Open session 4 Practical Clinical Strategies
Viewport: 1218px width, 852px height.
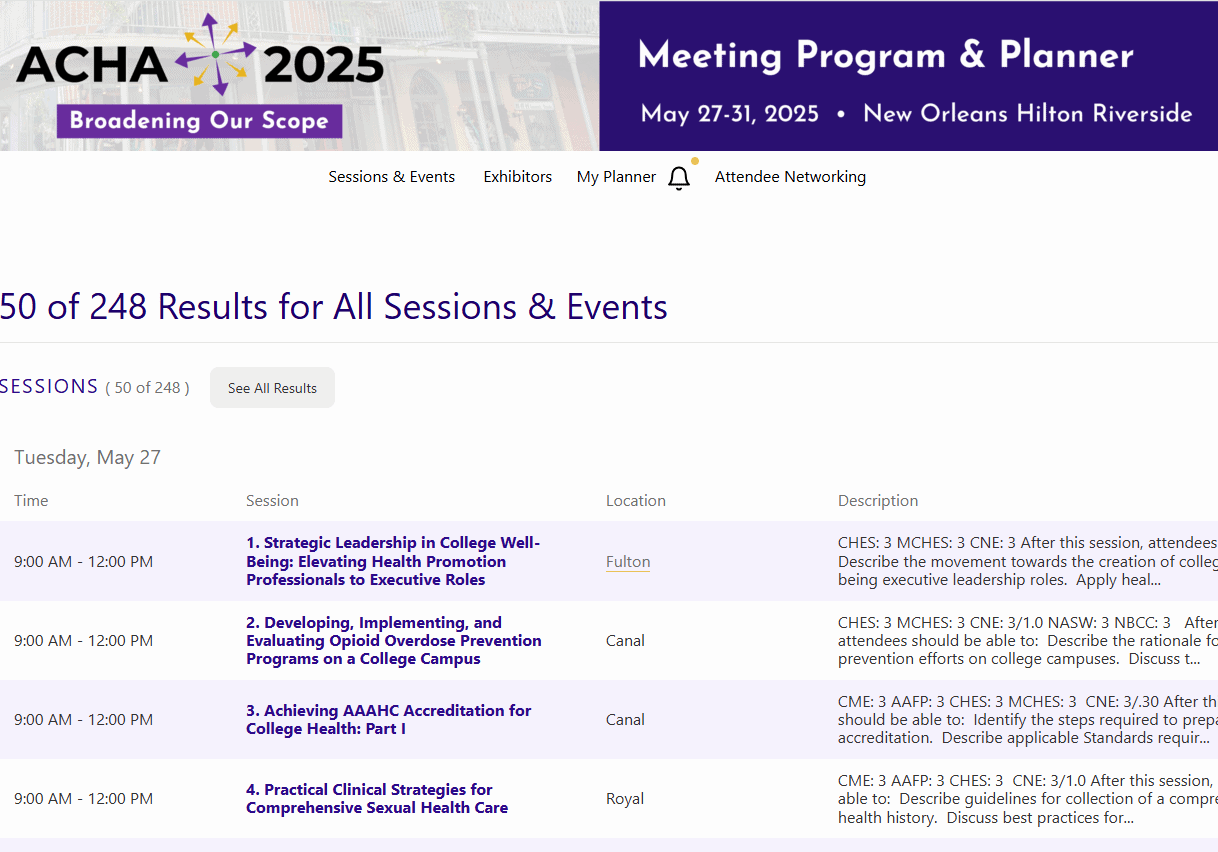(377, 799)
